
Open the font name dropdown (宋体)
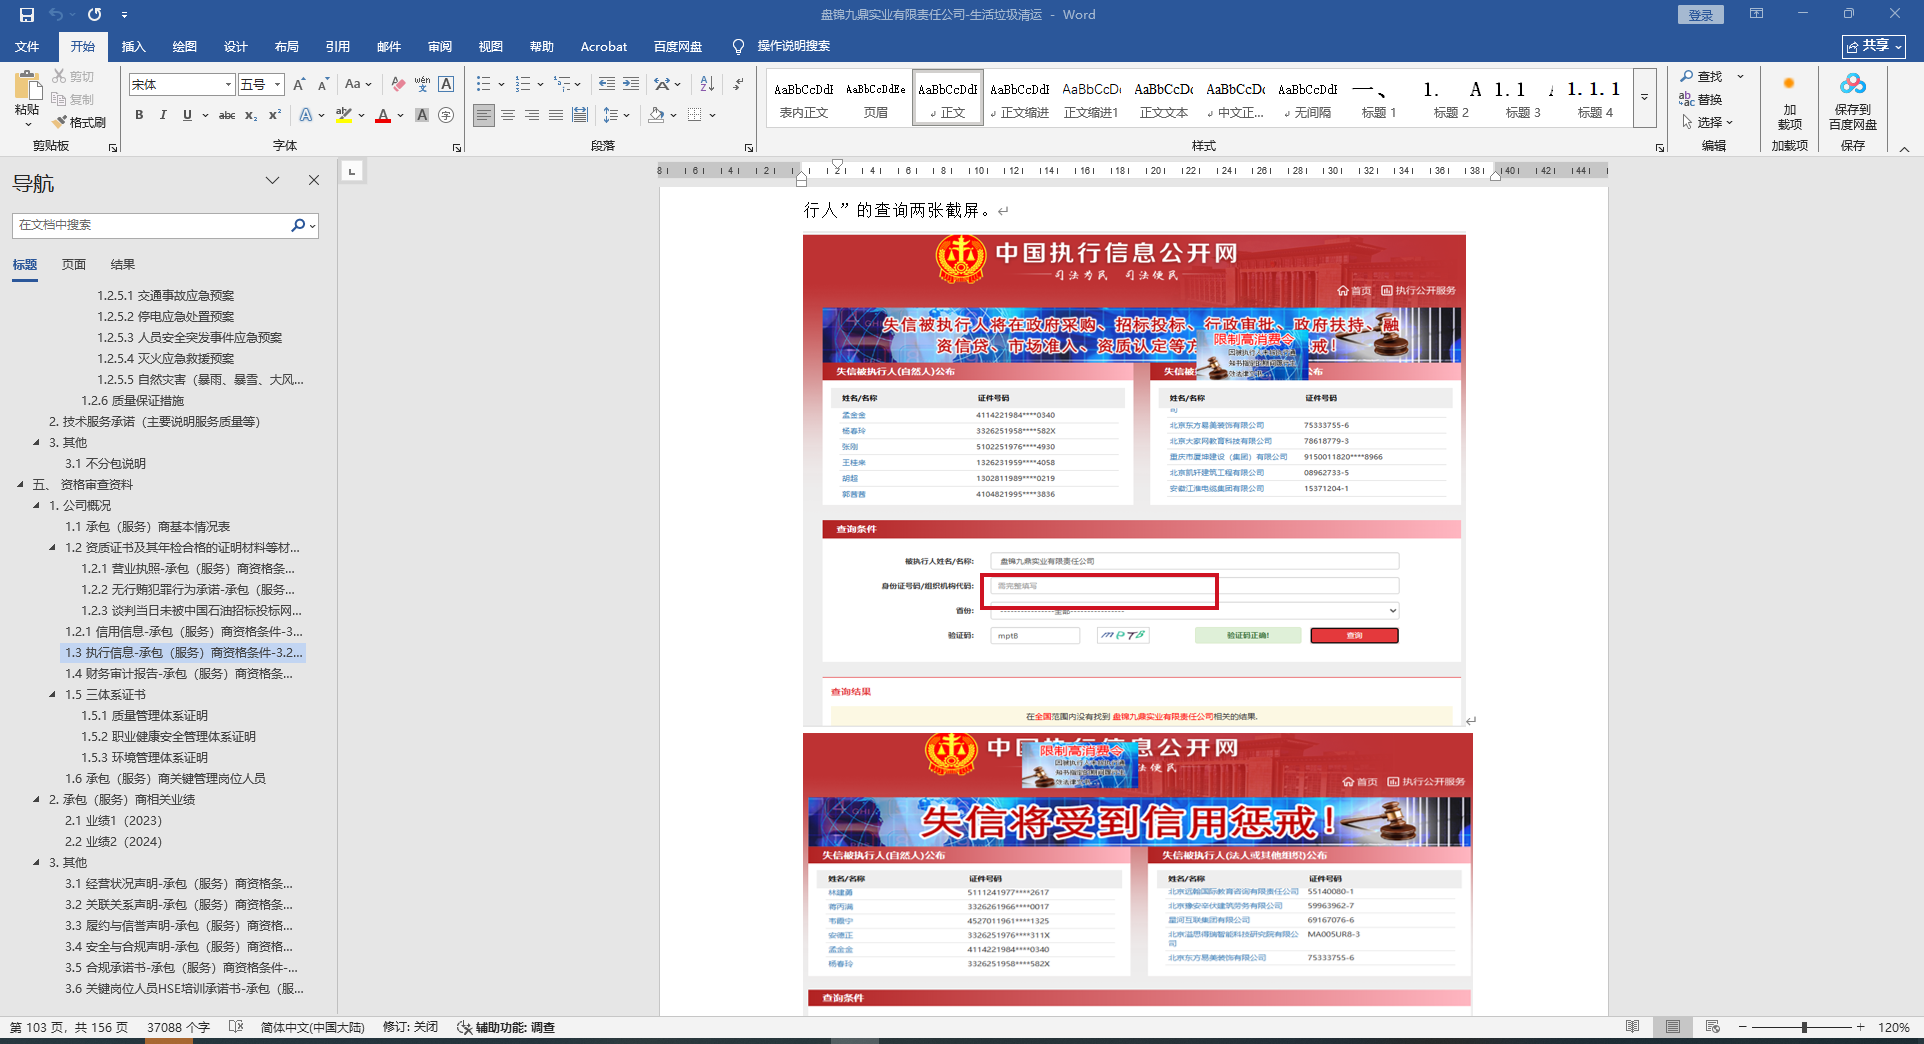228,85
